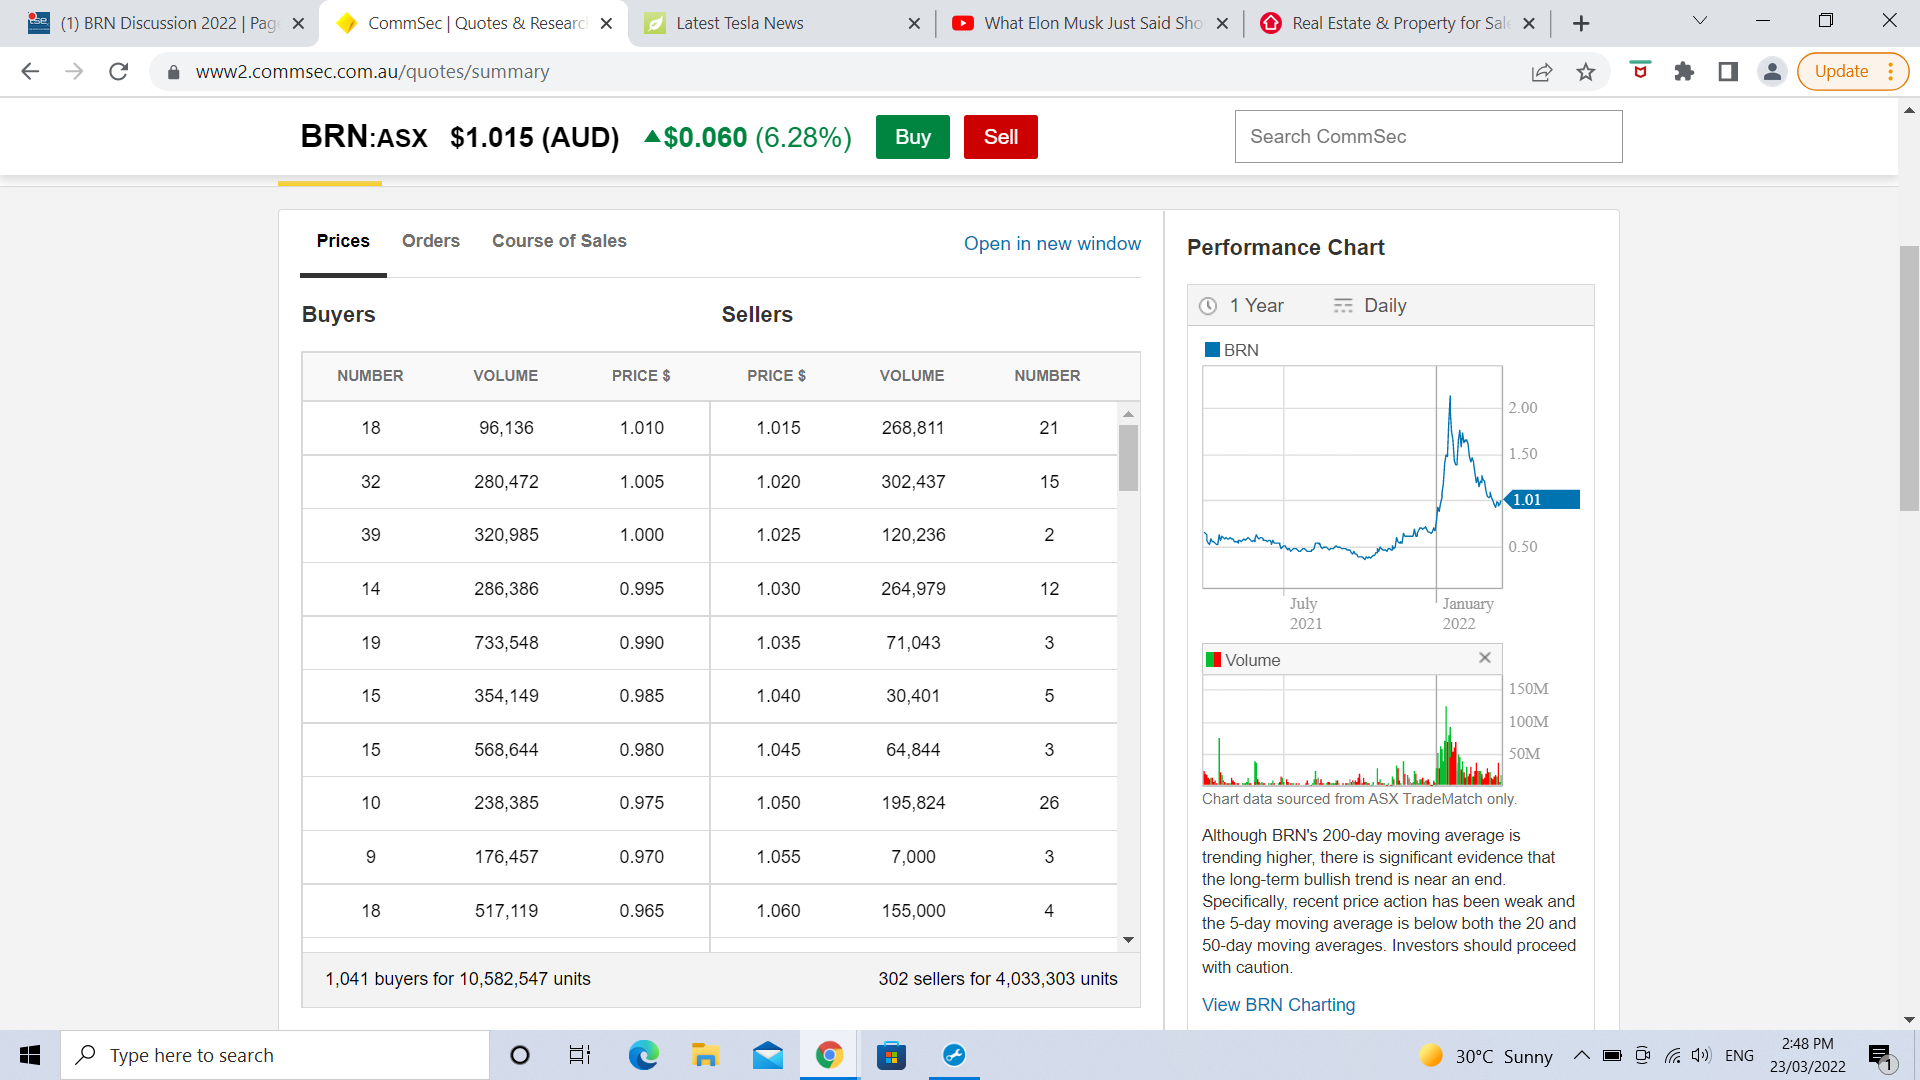
Task: Switch to the Orders tab
Action: click(431, 241)
